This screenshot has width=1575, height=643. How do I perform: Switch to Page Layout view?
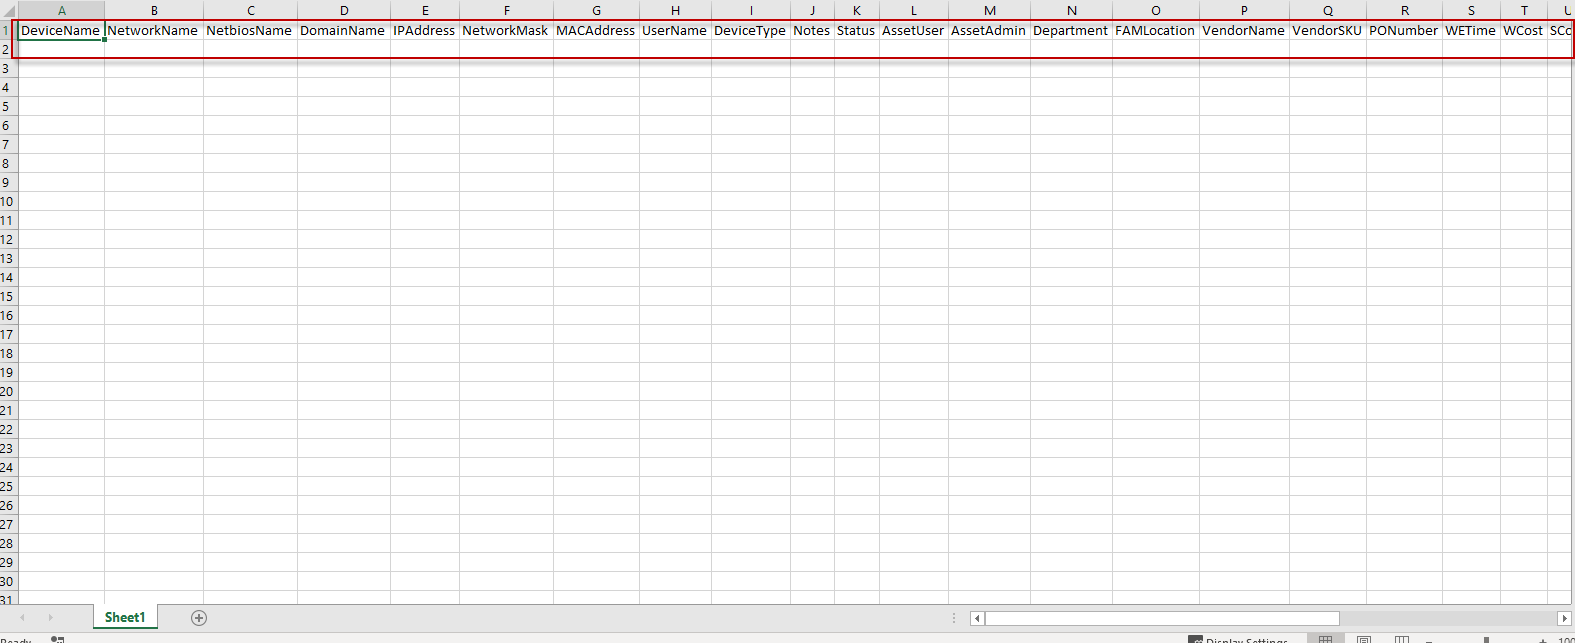tap(1364, 639)
